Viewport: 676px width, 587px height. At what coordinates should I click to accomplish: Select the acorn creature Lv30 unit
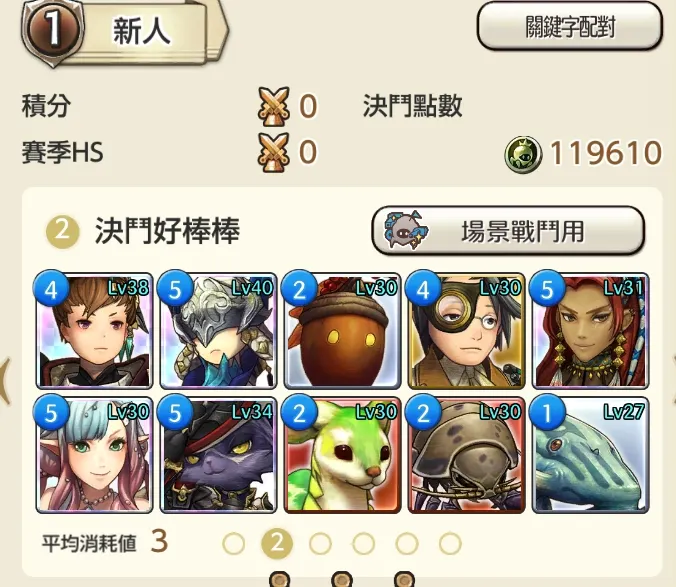[x=342, y=330]
